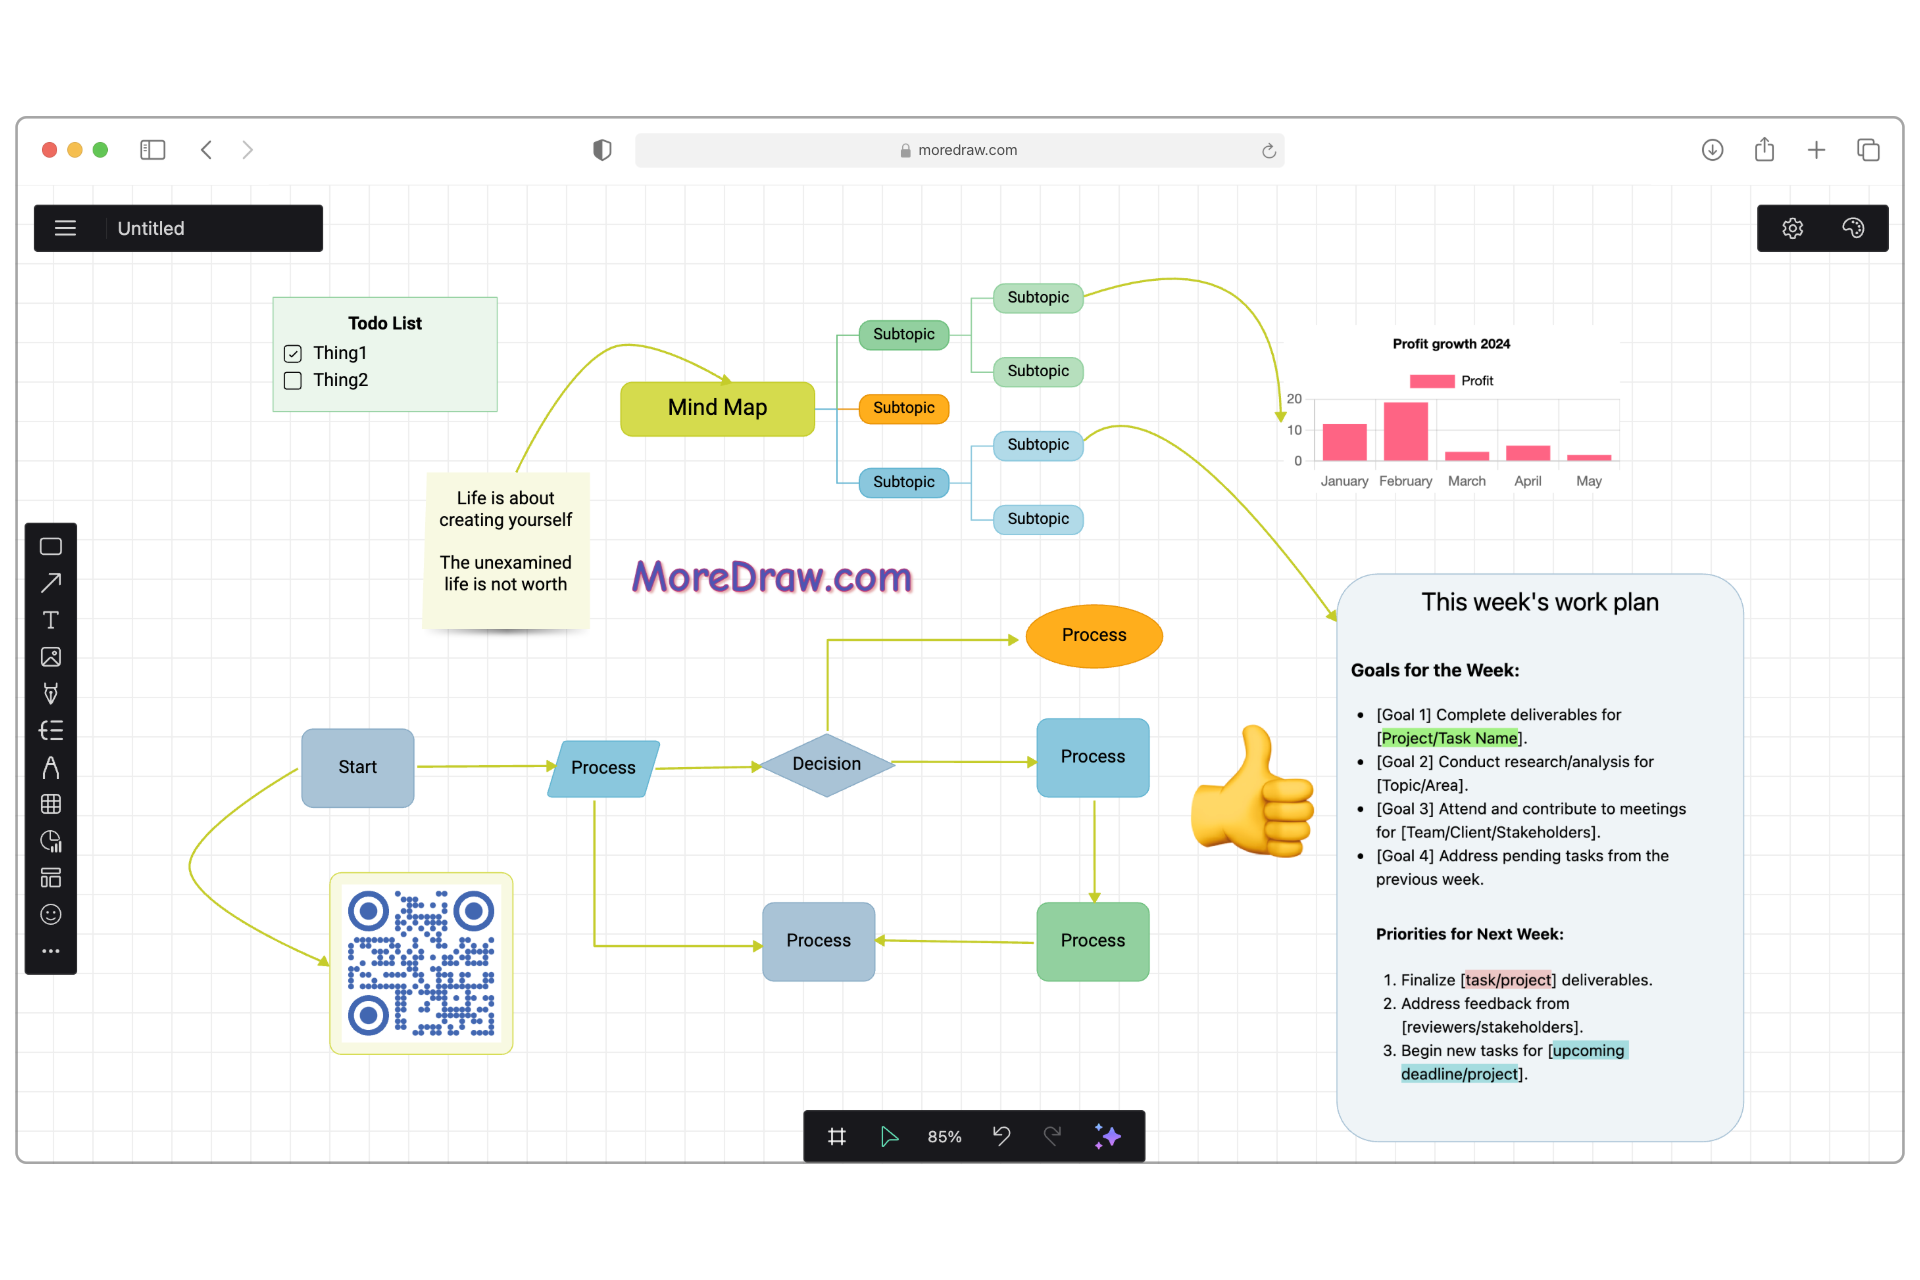The image size is (1920, 1280).
Task: Open the theme palette icon
Action: click(x=1853, y=228)
